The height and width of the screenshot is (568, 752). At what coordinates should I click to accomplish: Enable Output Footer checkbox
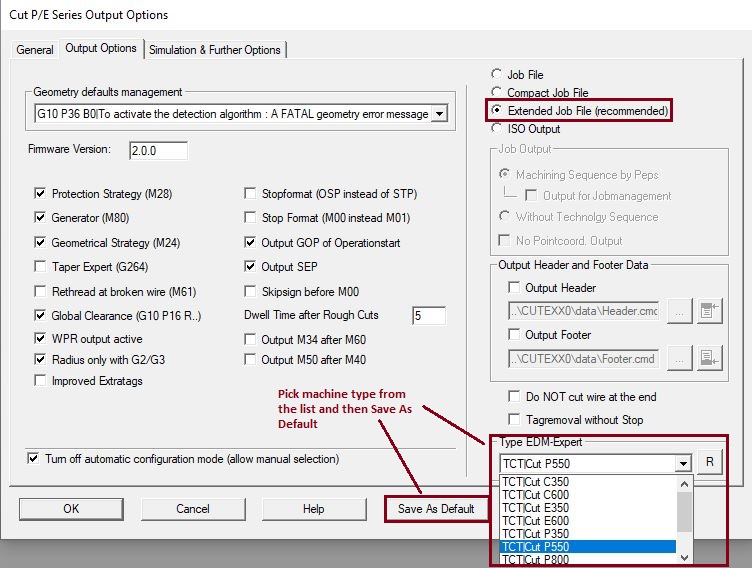tap(514, 335)
